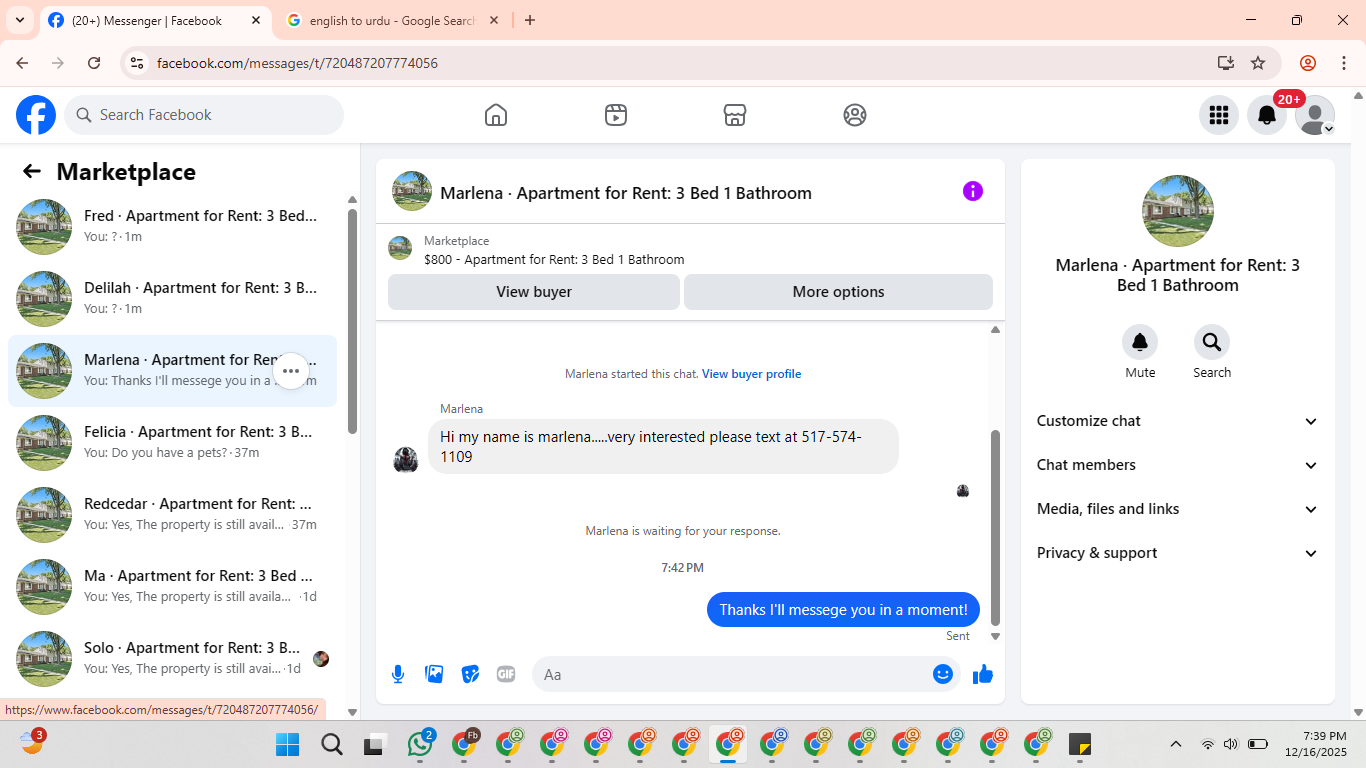The height and width of the screenshot is (768, 1366).
Task: Switch to the english to urdu tab
Action: 391,20
